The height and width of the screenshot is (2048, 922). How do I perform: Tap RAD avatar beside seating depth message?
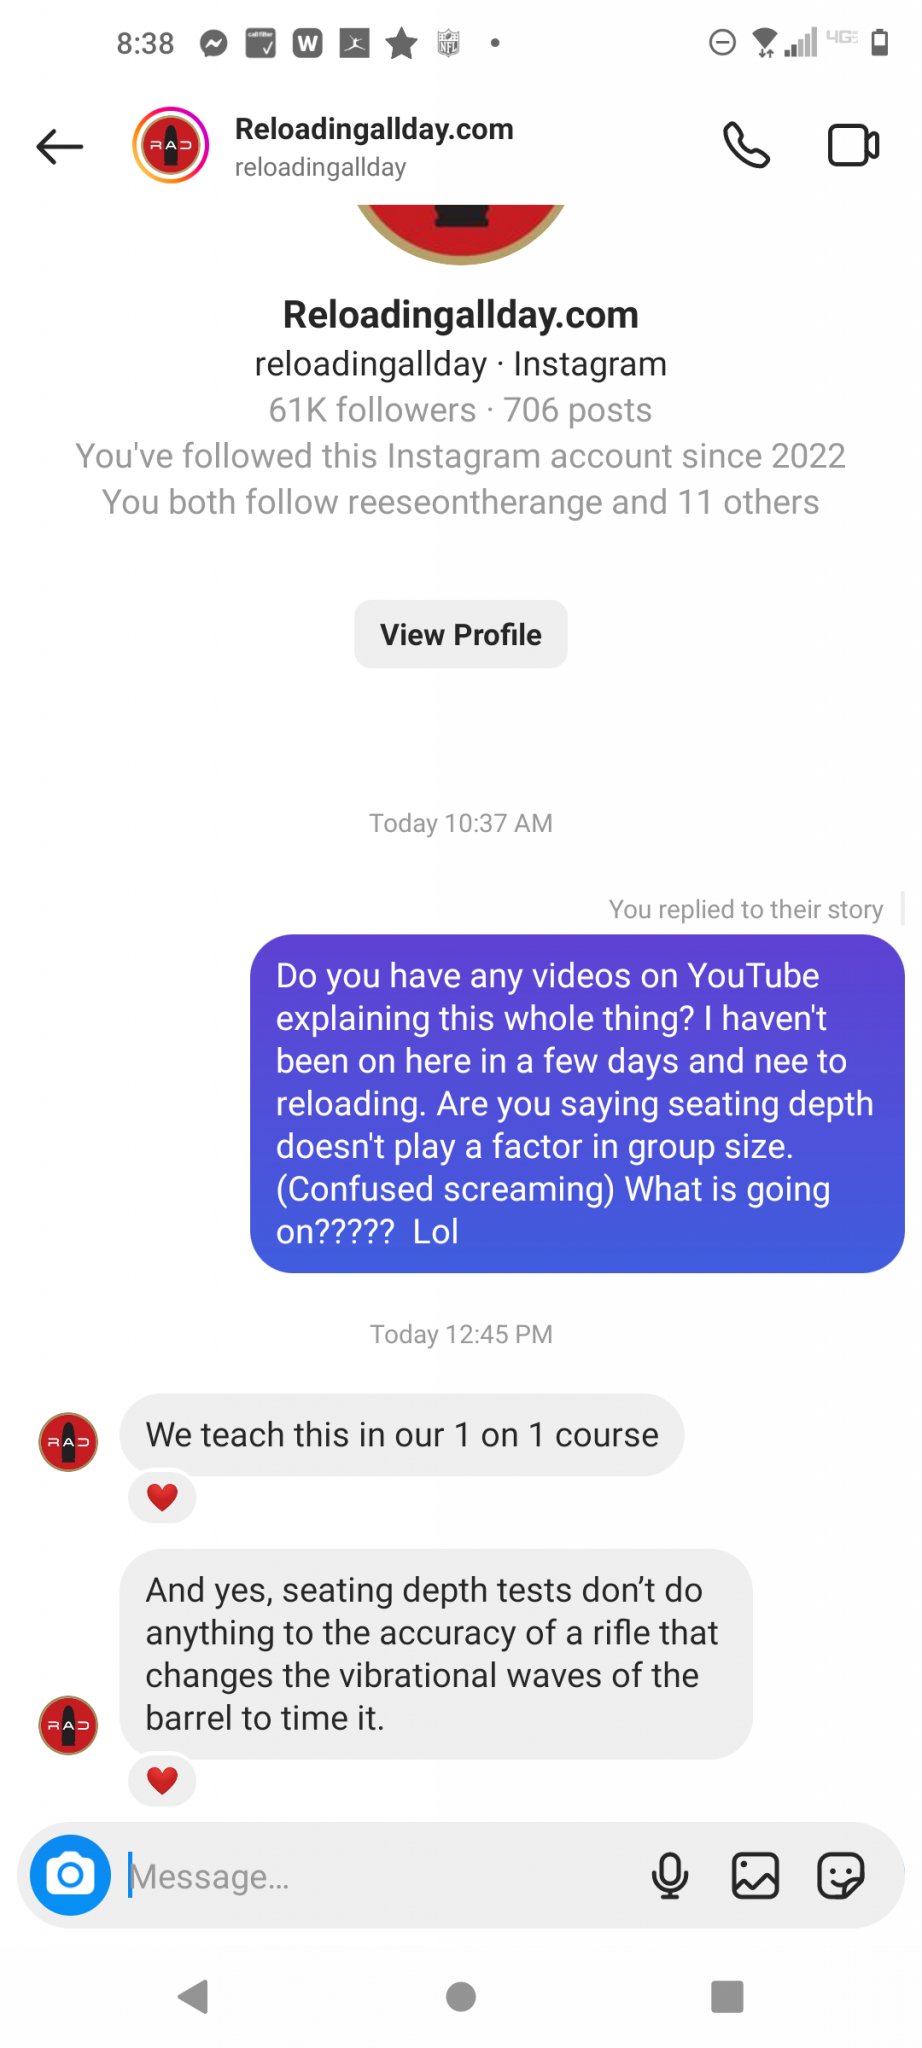coord(68,1725)
